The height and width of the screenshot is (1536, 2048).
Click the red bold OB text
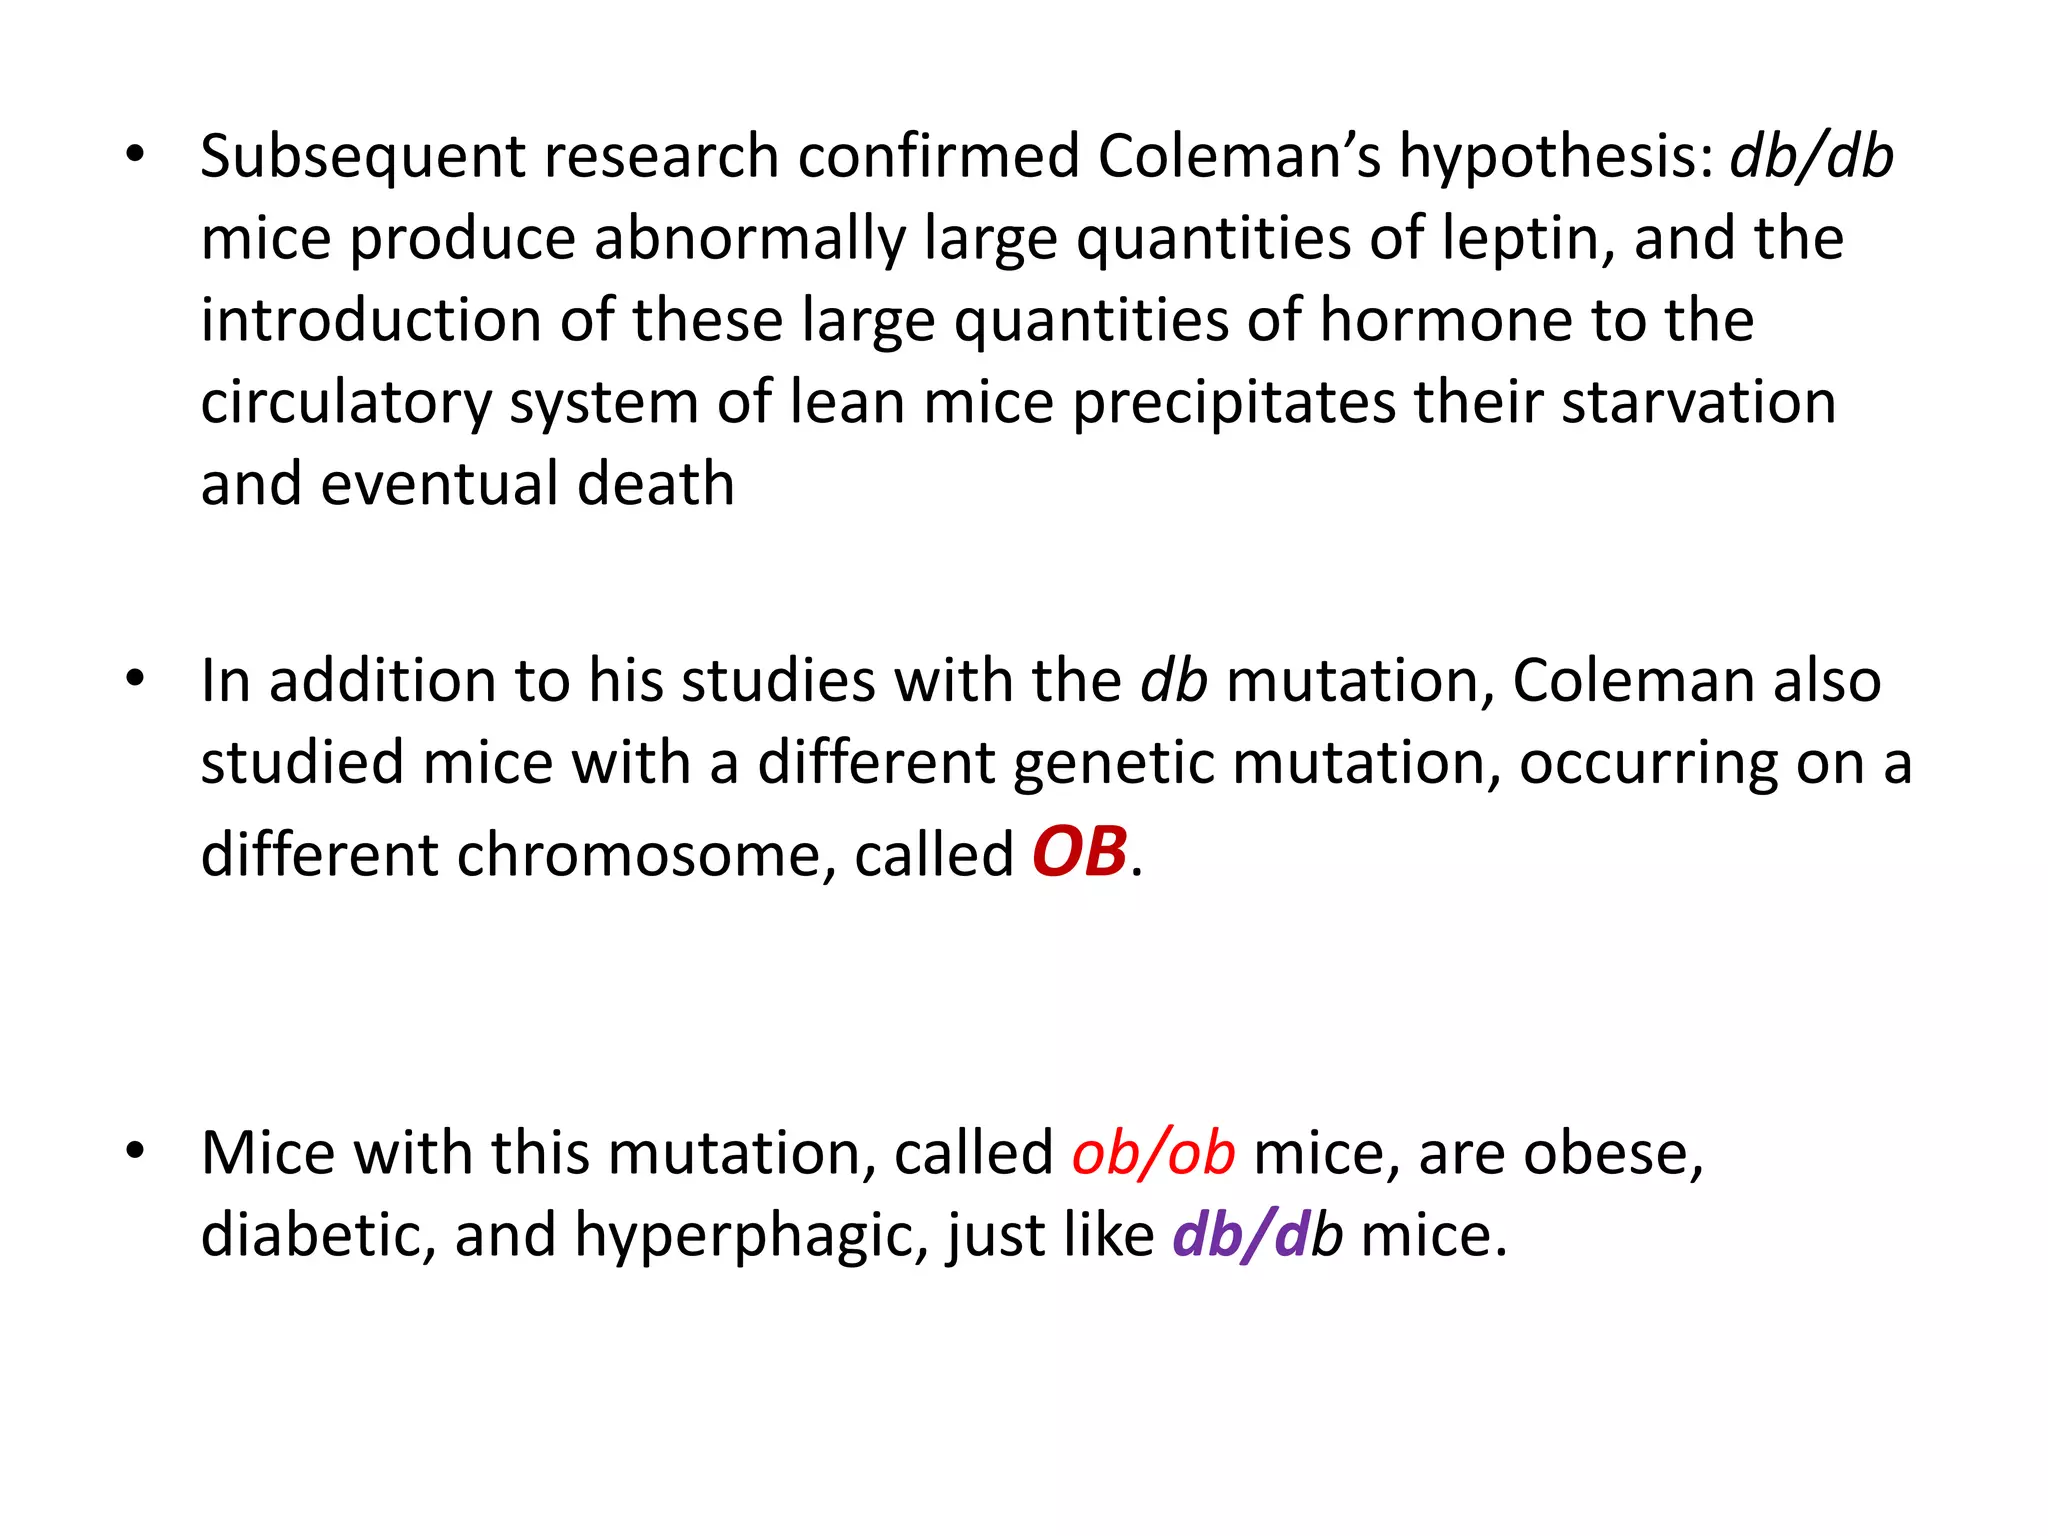(x=1079, y=852)
